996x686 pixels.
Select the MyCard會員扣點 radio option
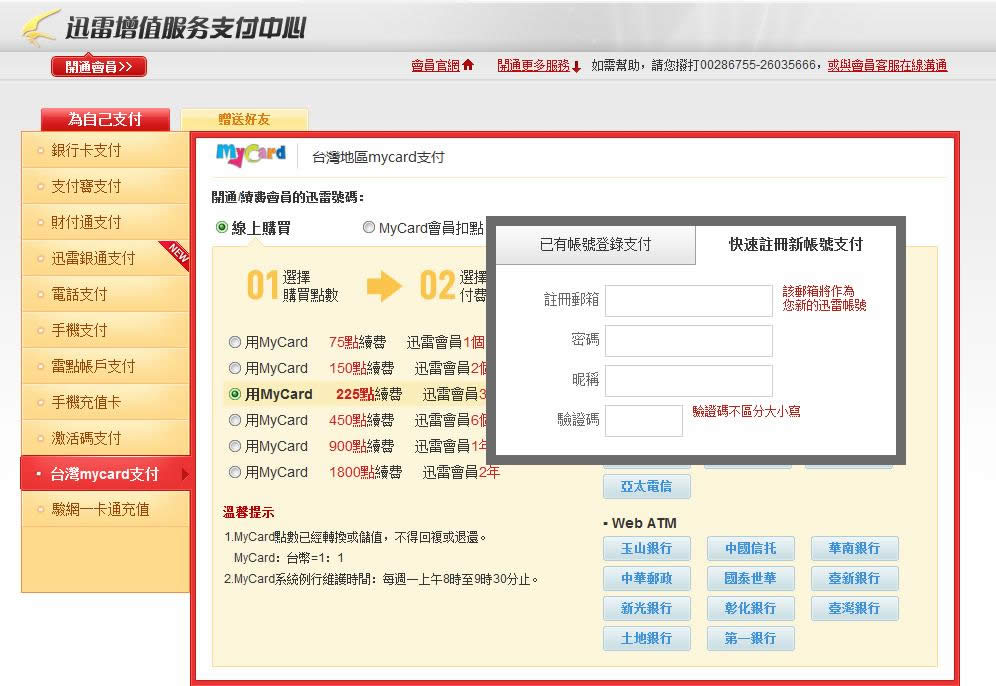click(368, 227)
